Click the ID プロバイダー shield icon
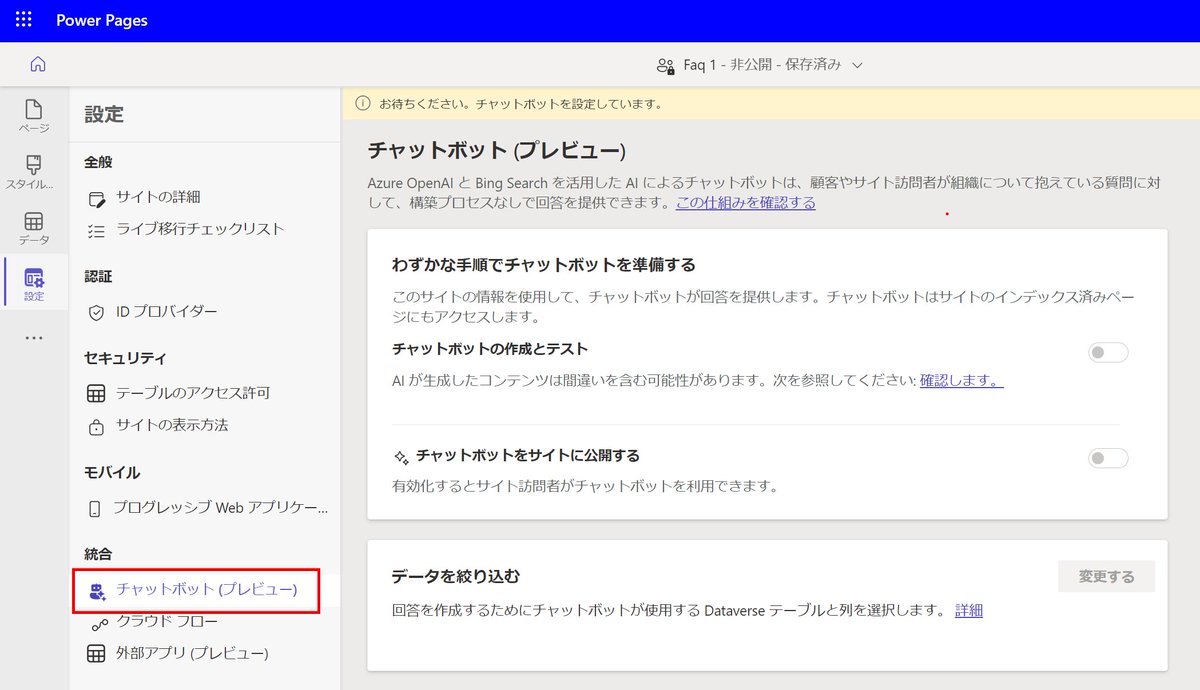The height and width of the screenshot is (690, 1200). 96,312
